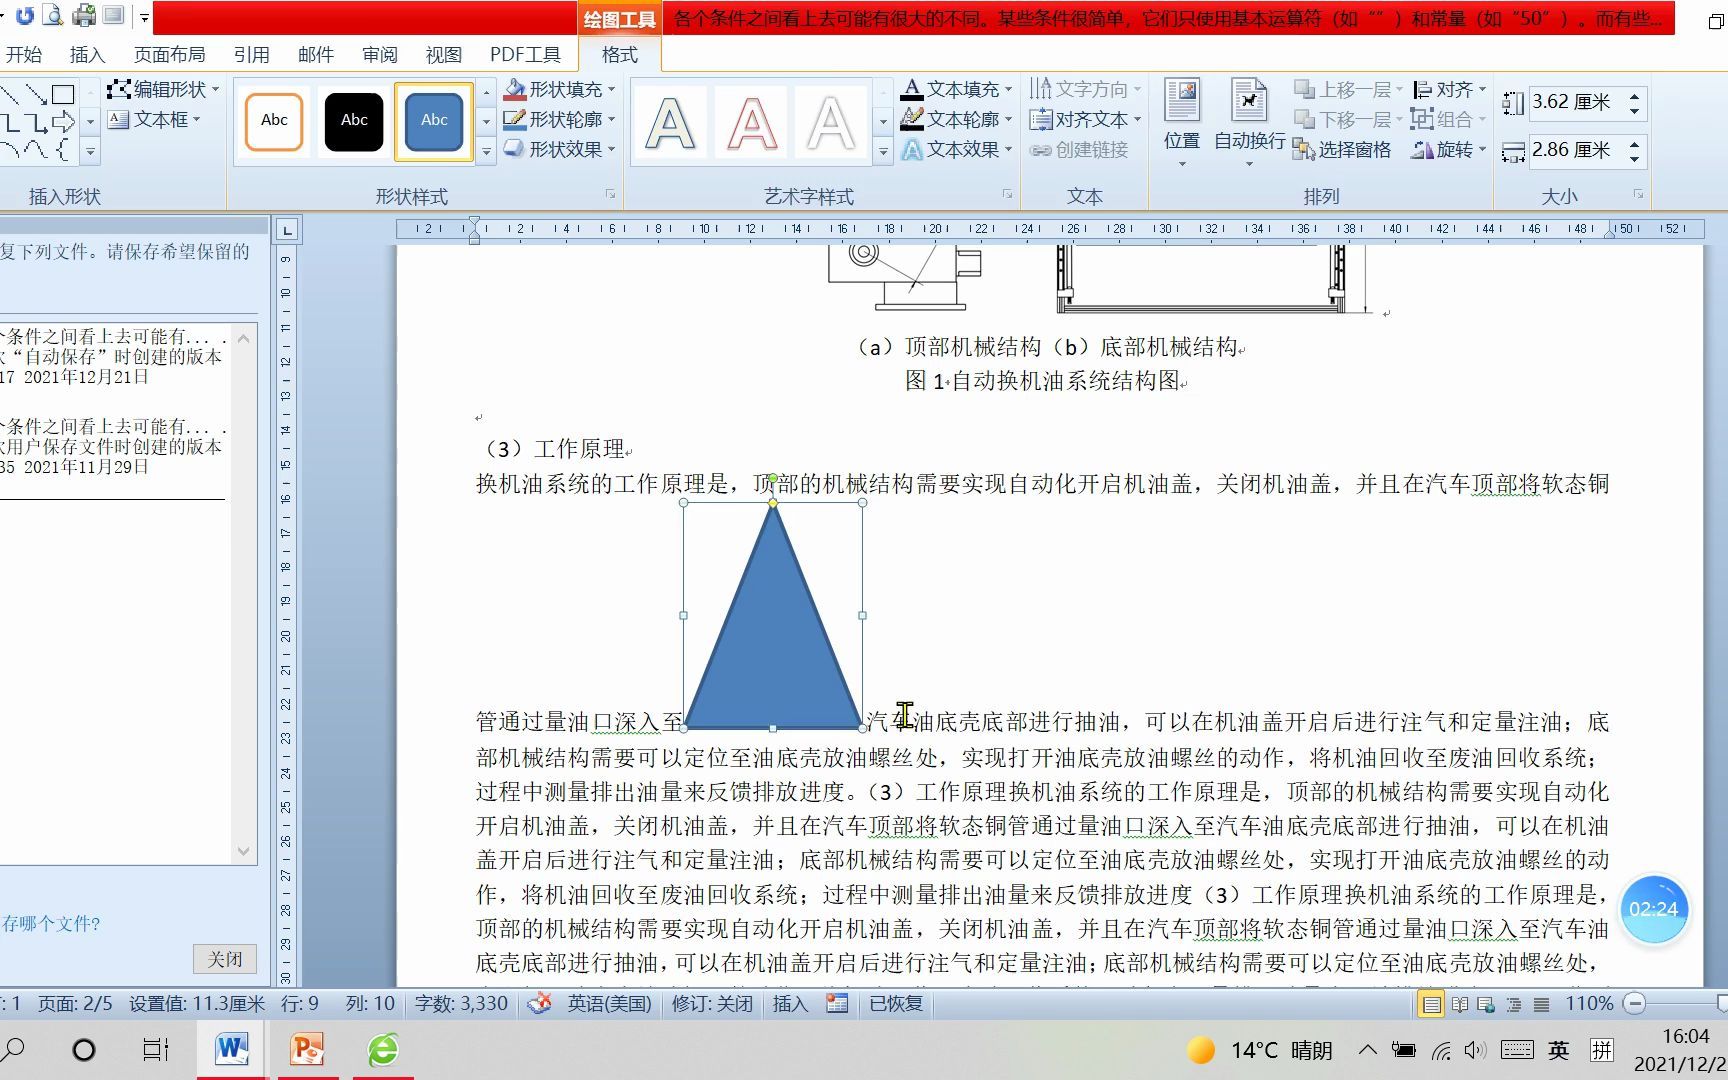Open the Insert (插入) tab
The height and width of the screenshot is (1080, 1728).
(87, 54)
